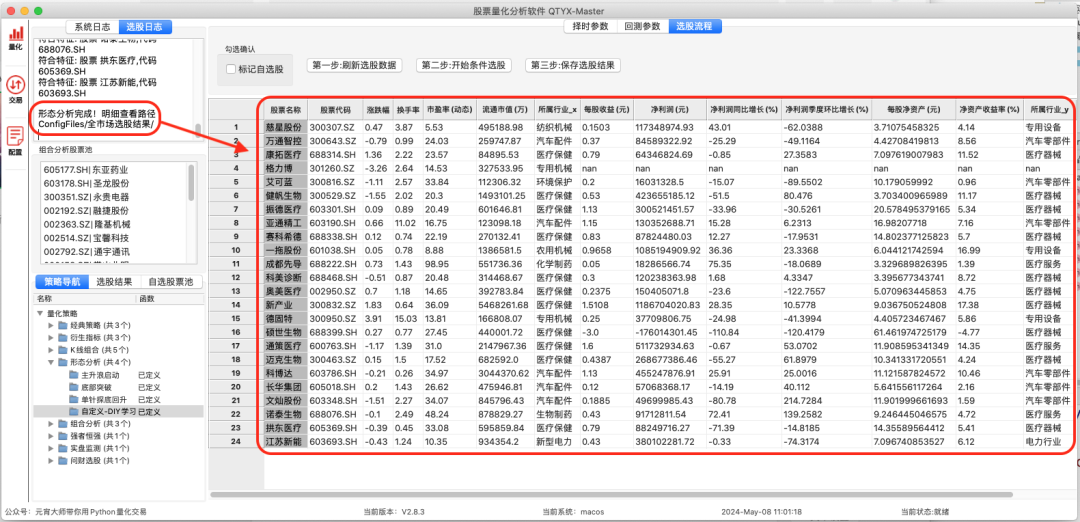The width and height of the screenshot is (1080, 522).
Task: Click 第一步:刷新选股数据 button
Action: (x=354, y=65)
